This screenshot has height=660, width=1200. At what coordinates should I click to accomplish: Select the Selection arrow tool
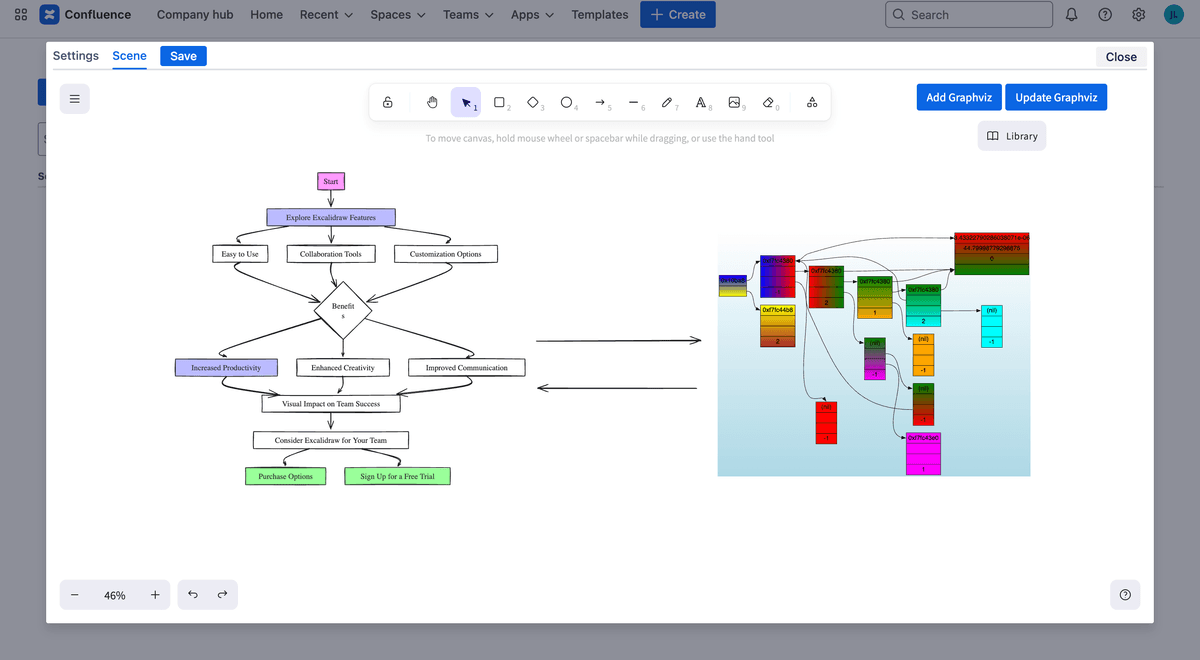click(x=466, y=102)
